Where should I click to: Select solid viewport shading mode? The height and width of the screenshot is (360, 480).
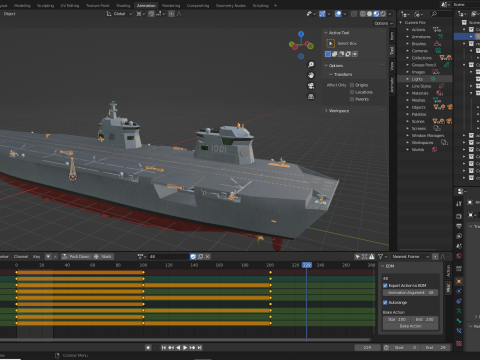(369, 14)
